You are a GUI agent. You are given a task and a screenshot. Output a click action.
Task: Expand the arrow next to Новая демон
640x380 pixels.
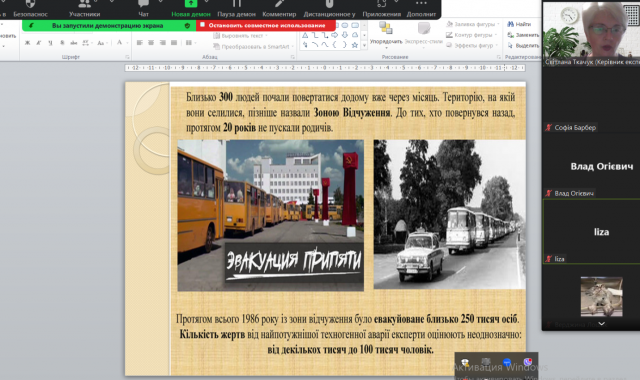click(x=207, y=2)
